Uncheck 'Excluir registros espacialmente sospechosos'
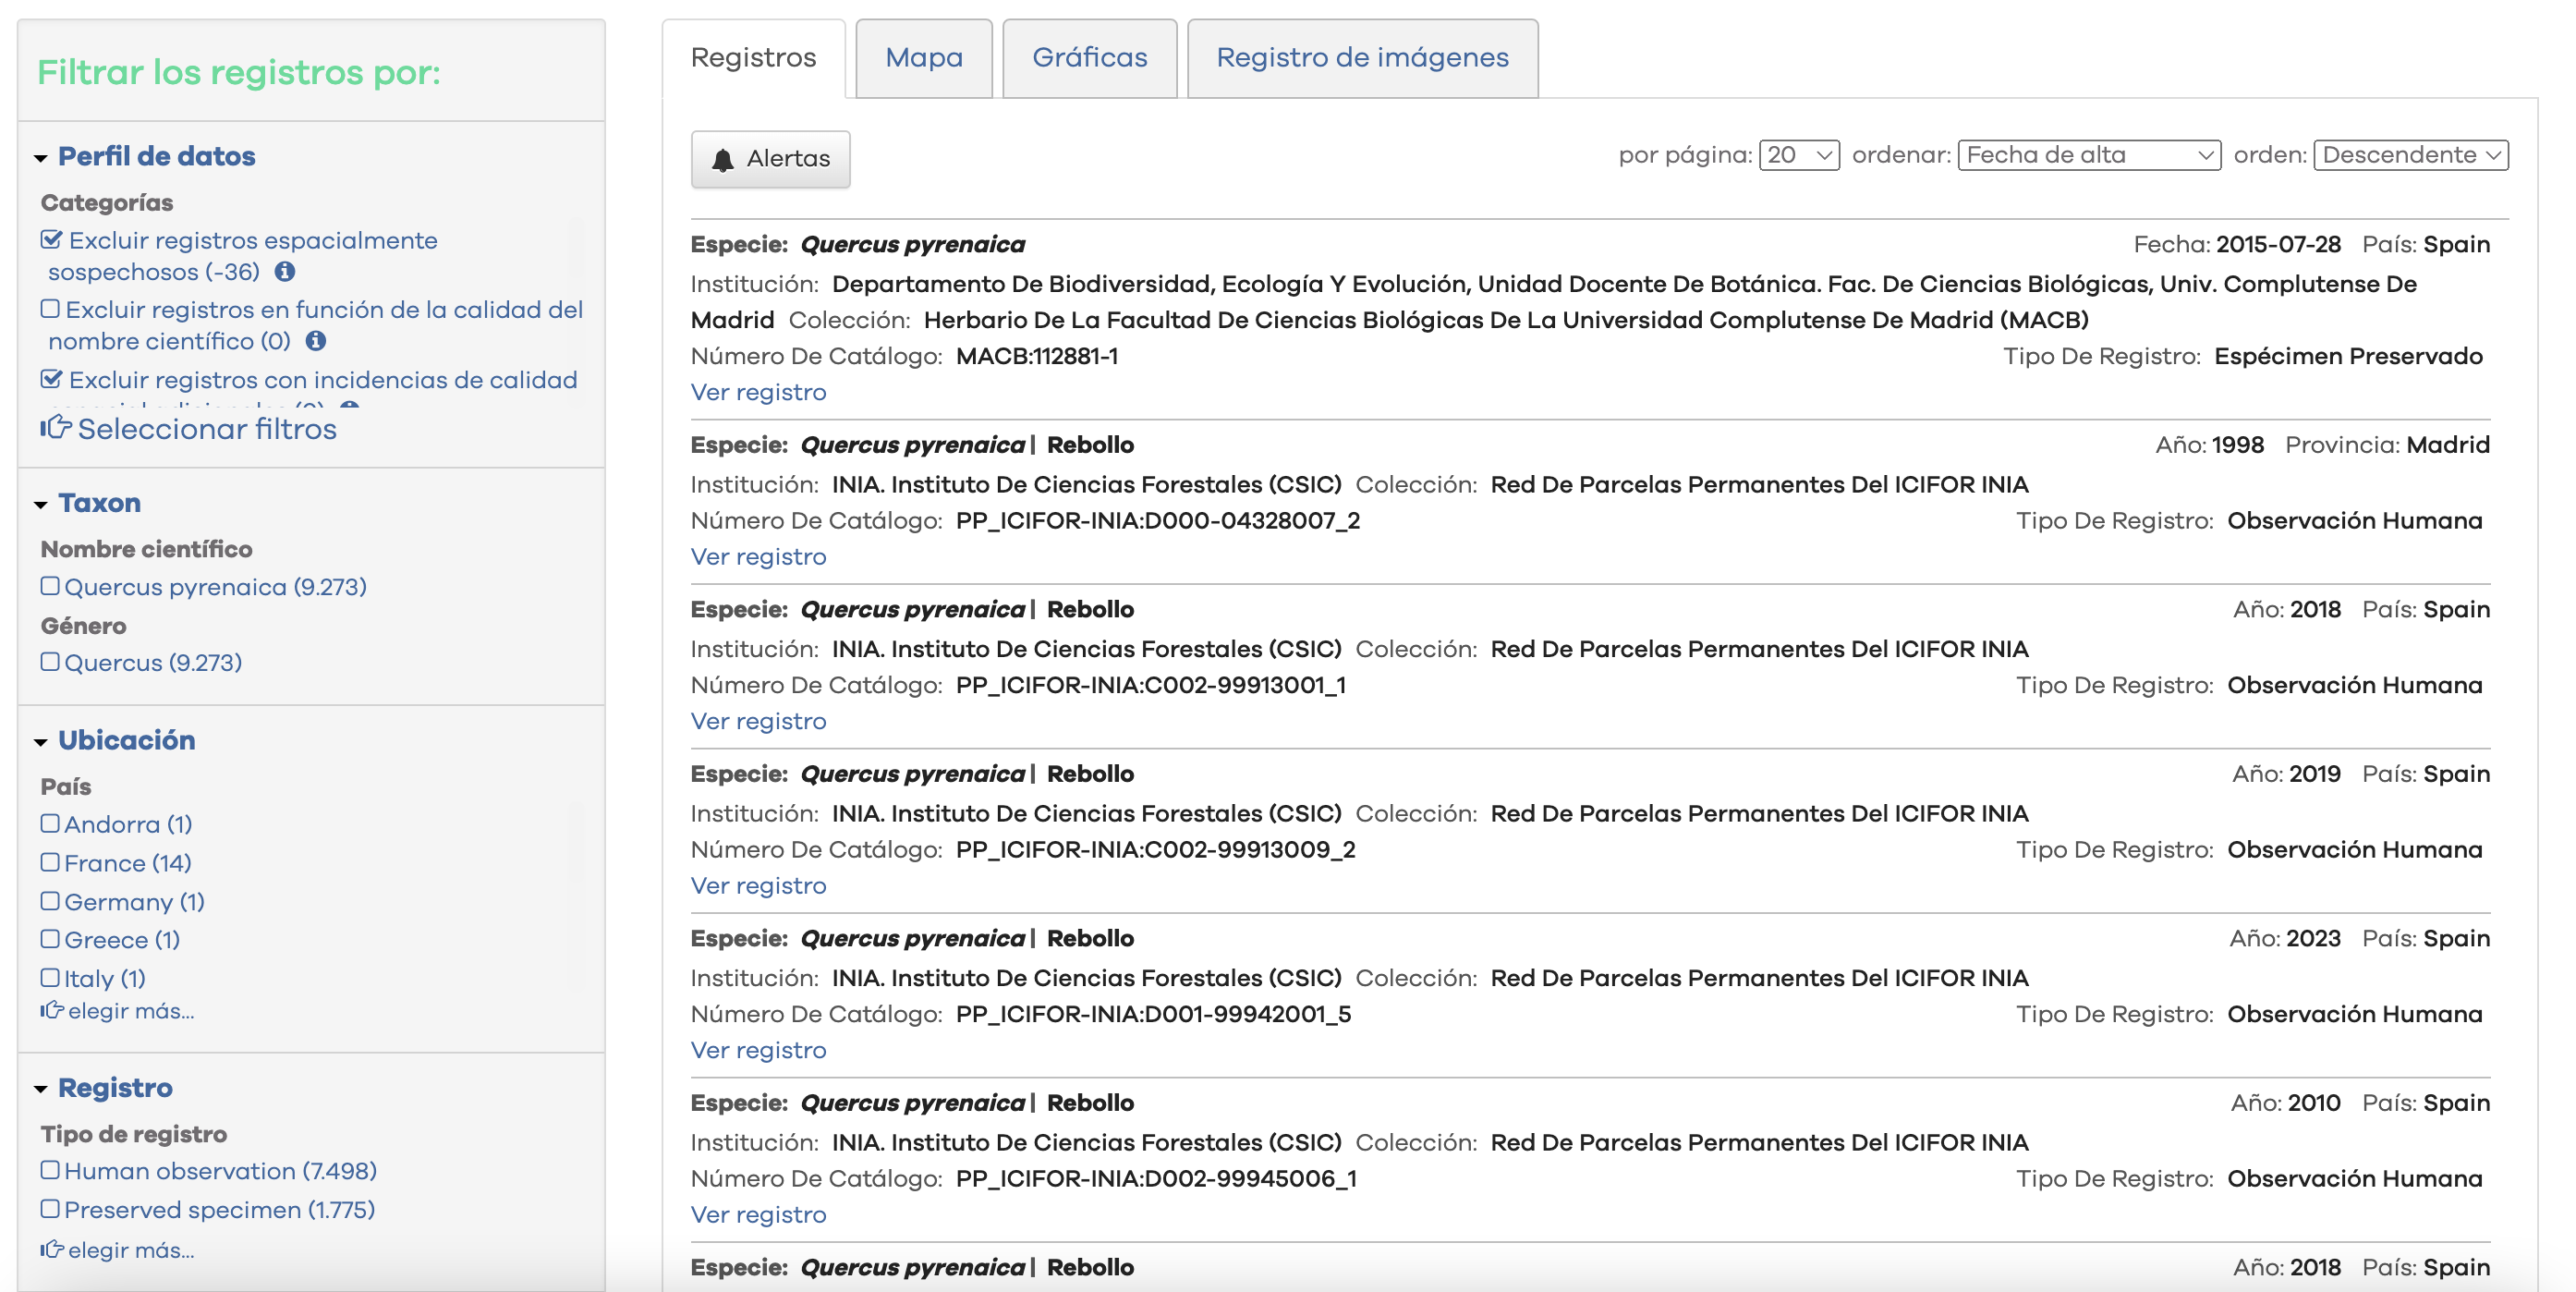The width and height of the screenshot is (2576, 1292). [x=51, y=240]
